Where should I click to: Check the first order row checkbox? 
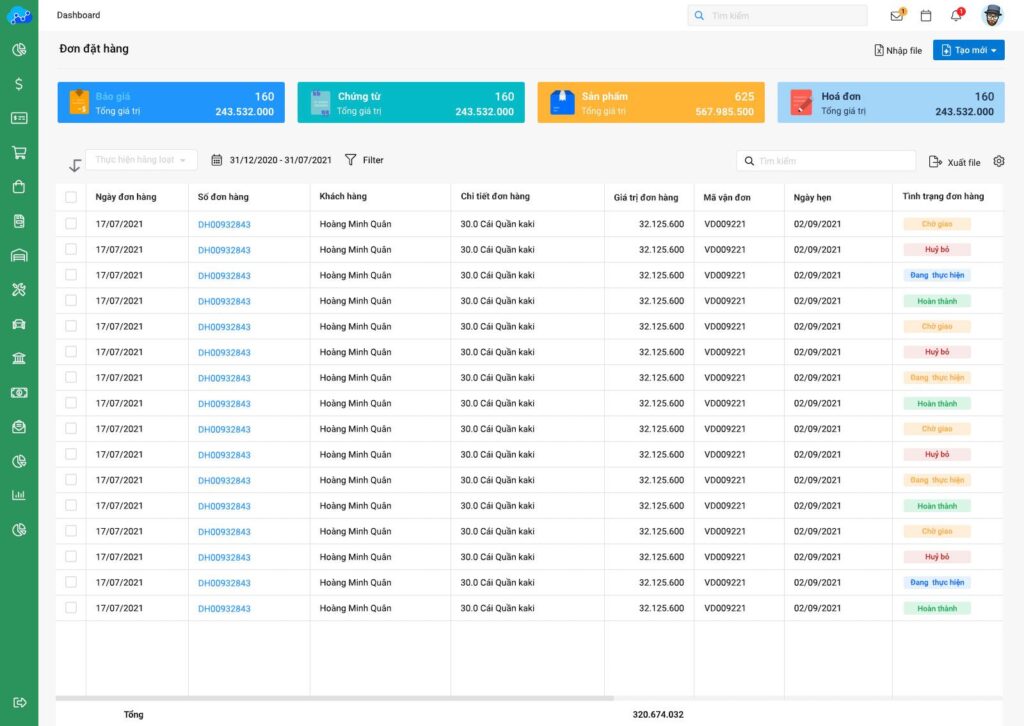coord(71,224)
